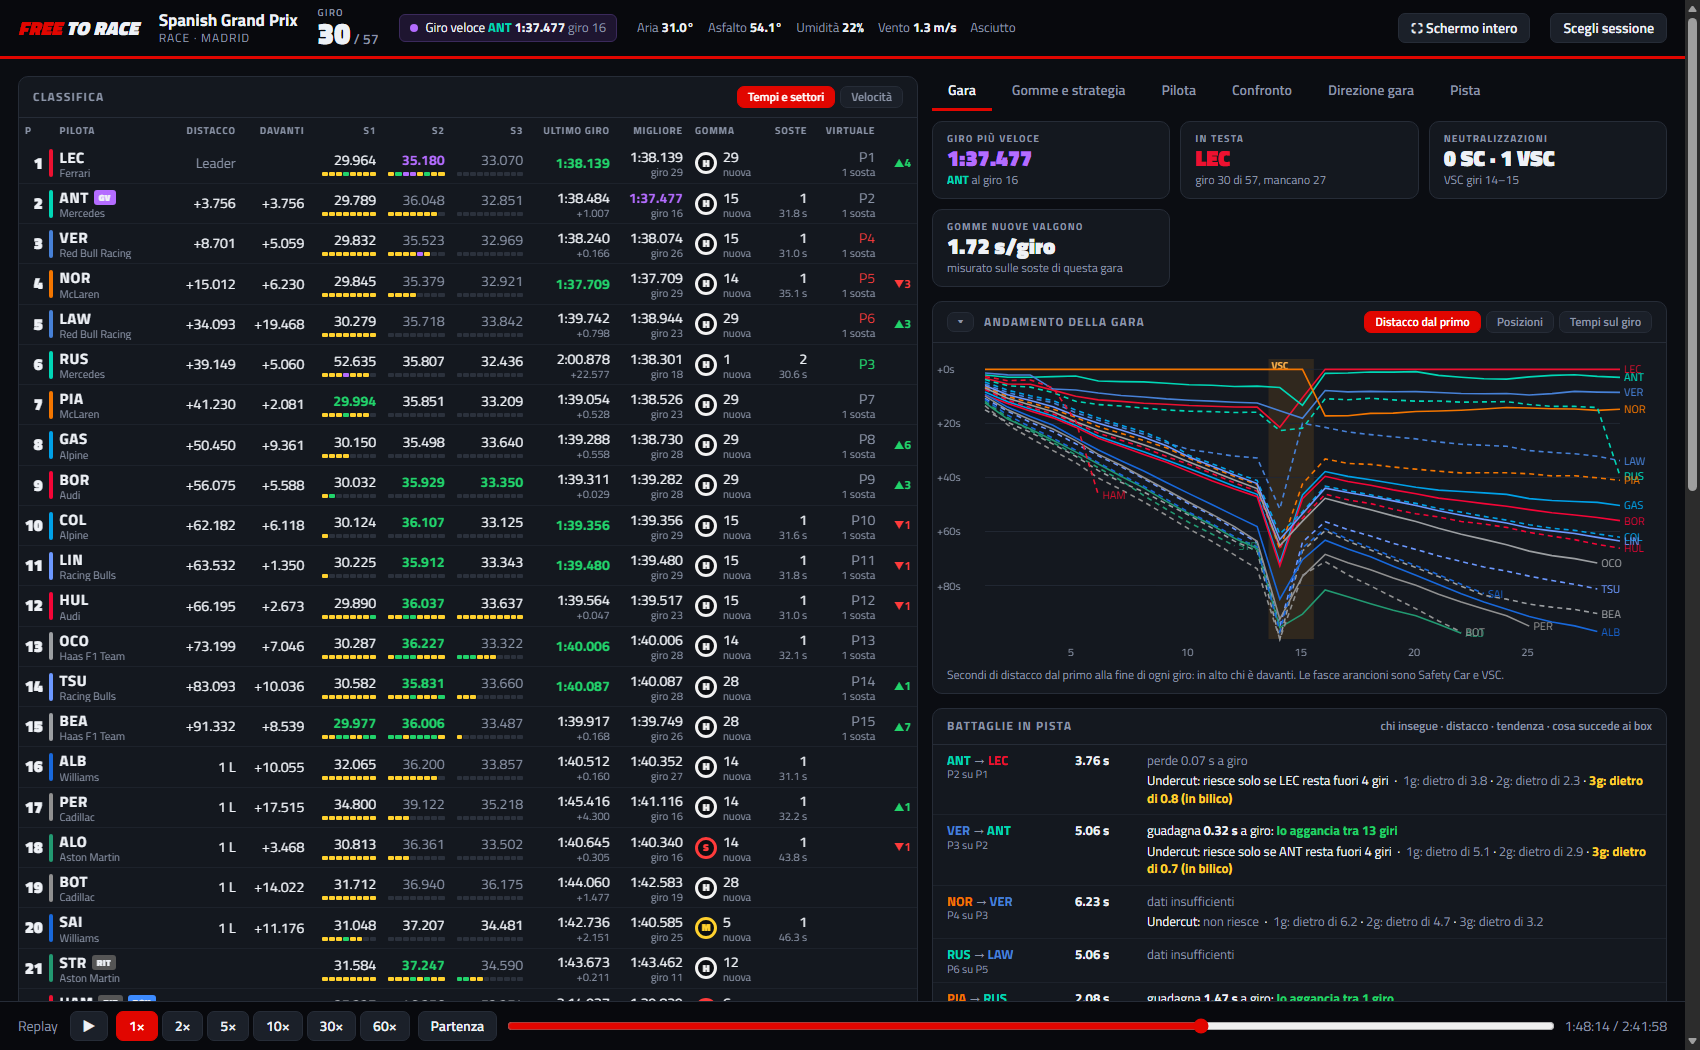Click LEC's hard tyre compound icon
Viewport: 1700px width, 1050px height.
tap(706, 162)
